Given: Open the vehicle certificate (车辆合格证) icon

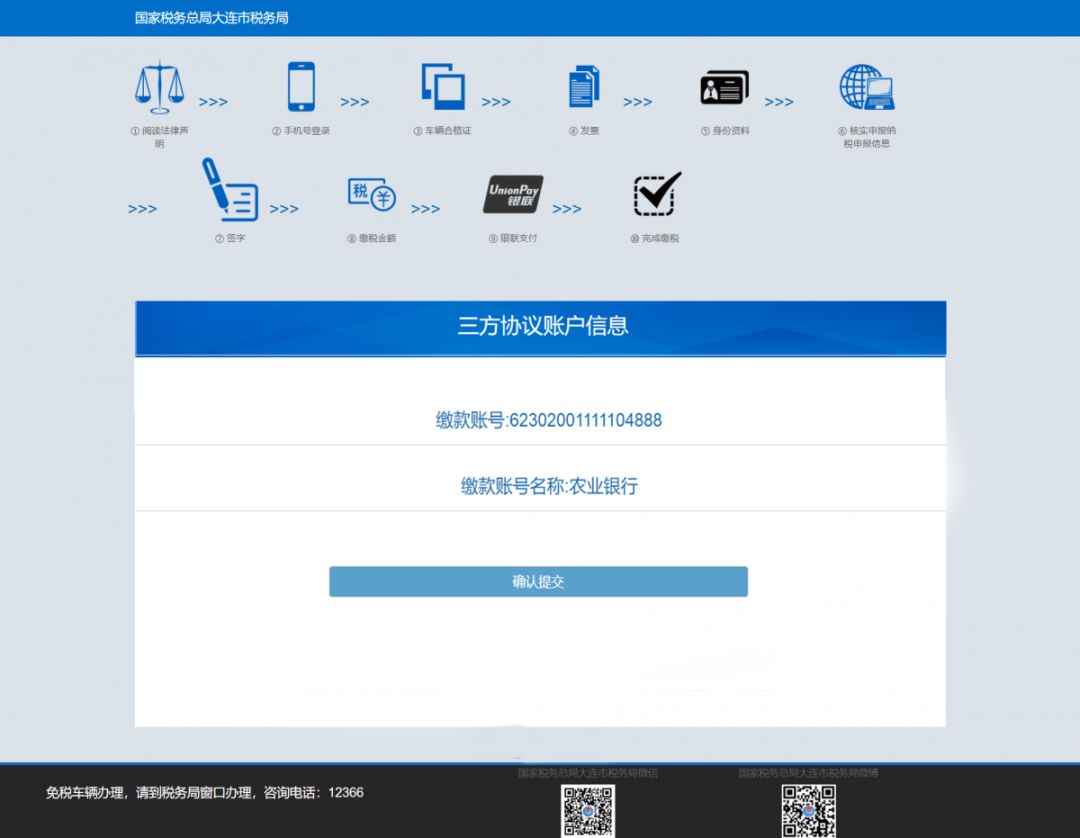Looking at the screenshot, I should coord(440,88).
